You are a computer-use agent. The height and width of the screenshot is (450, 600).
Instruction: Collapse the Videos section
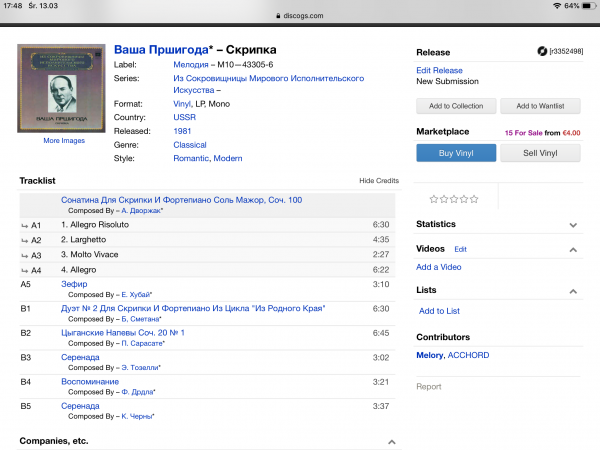pos(573,250)
